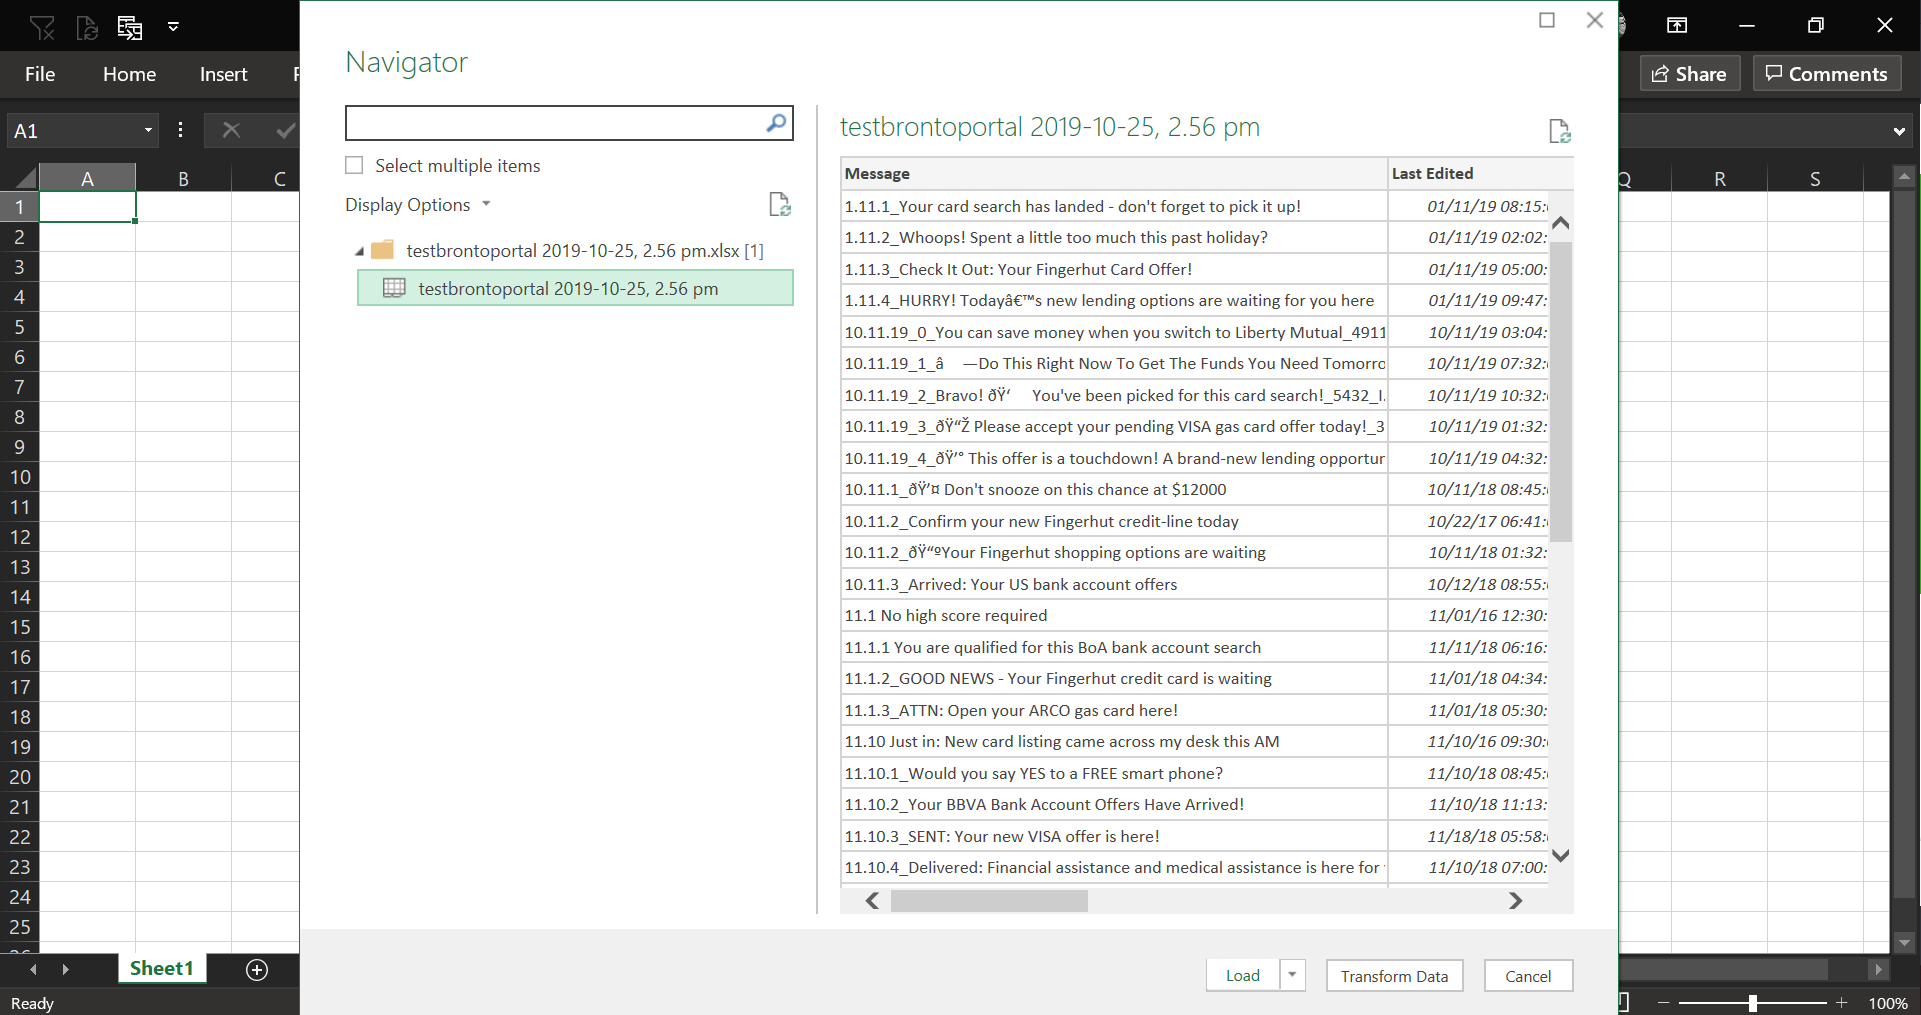Click row 10 header in Excel
Image resolution: width=1921 pixels, height=1015 pixels.
pos(20,477)
